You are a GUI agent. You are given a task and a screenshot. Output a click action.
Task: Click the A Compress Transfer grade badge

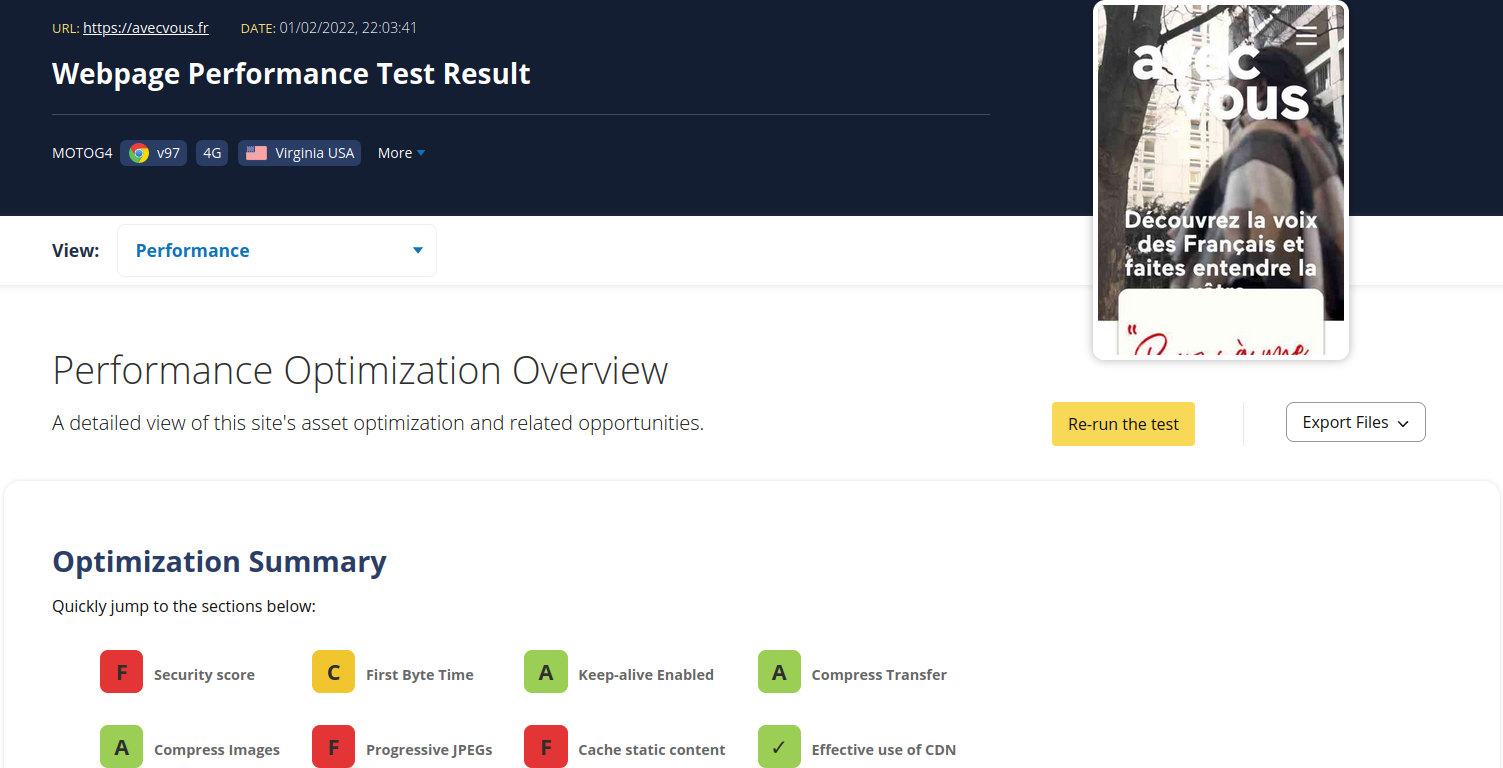[x=779, y=671]
